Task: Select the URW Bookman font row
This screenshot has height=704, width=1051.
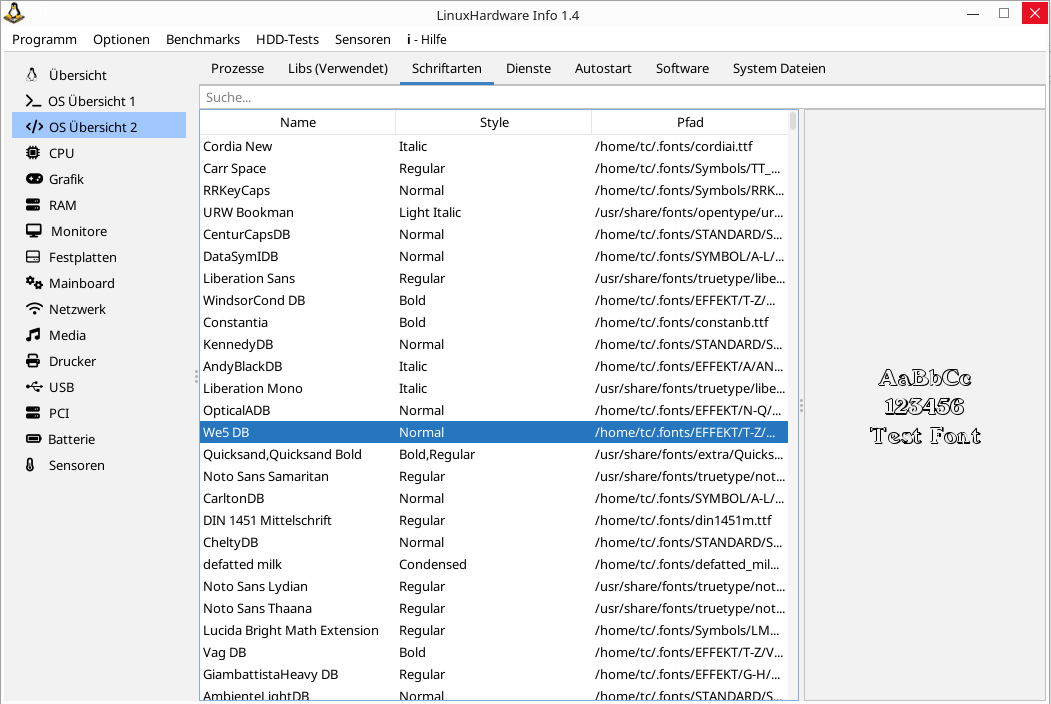Action: pyautogui.click(x=494, y=213)
